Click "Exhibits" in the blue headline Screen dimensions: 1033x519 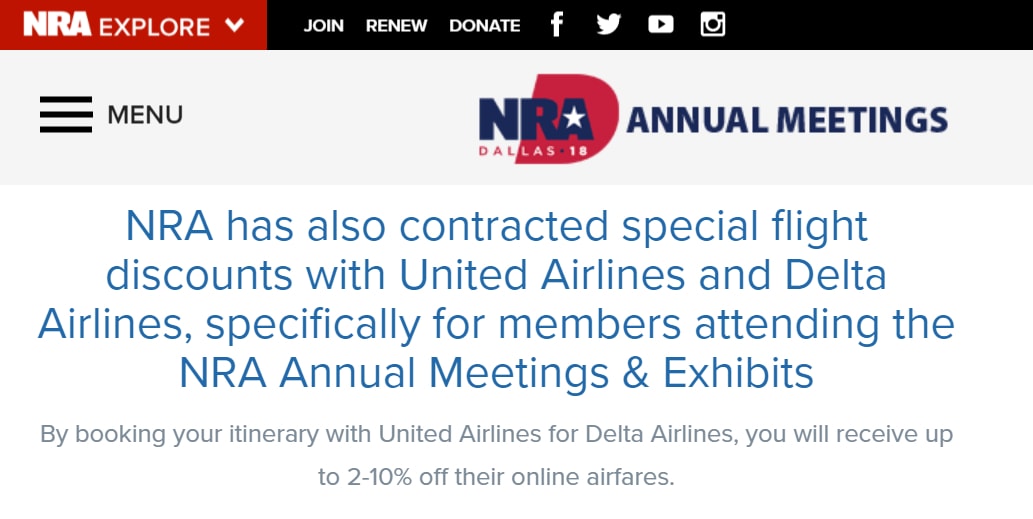(x=738, y=374)
